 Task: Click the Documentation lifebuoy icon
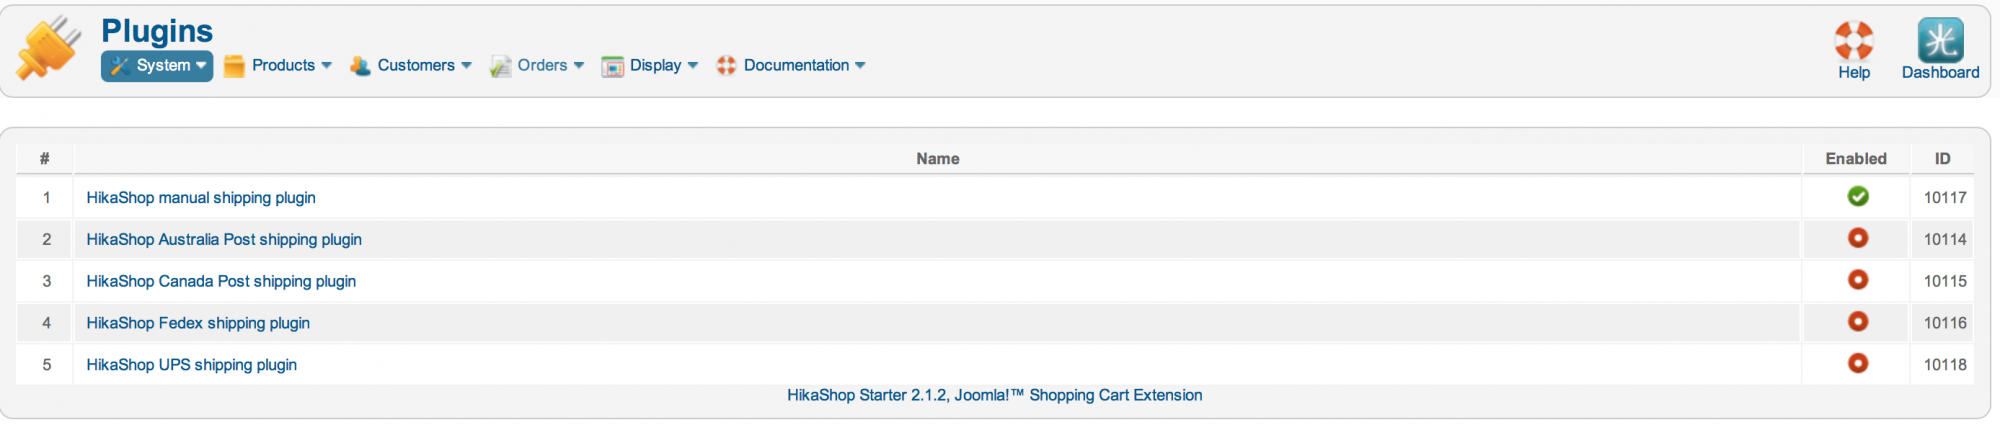726,65
